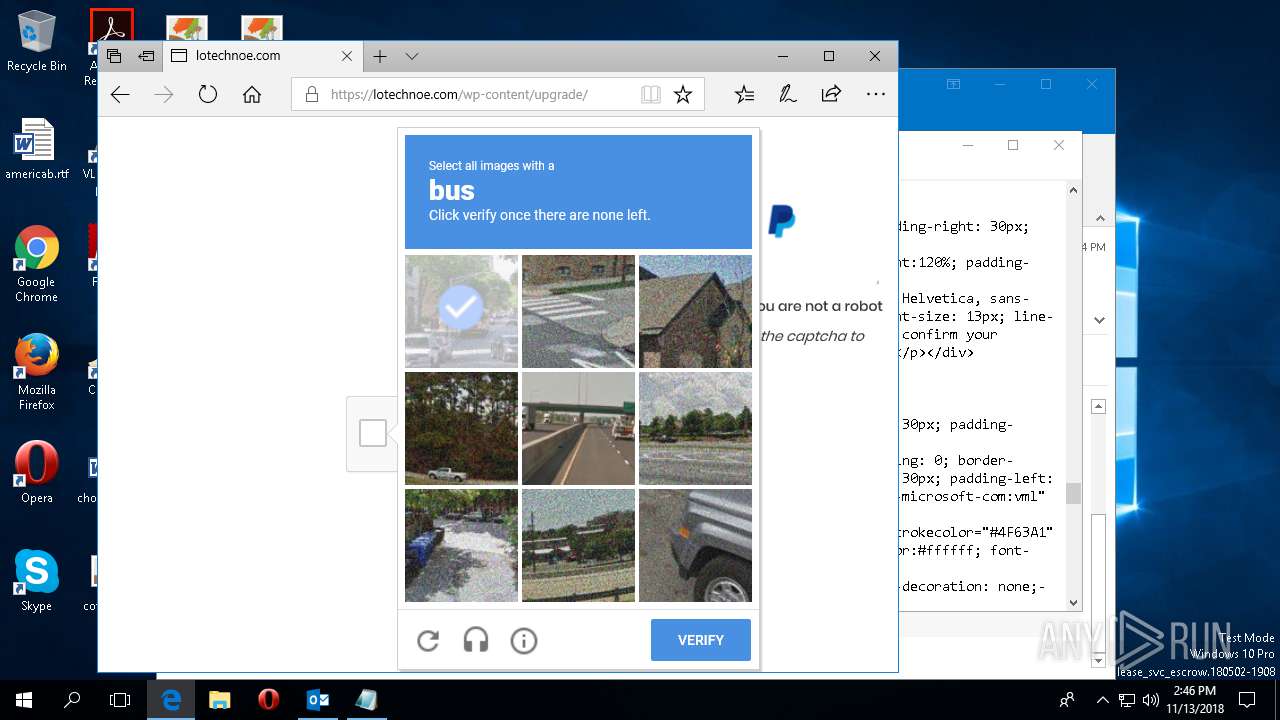Image resolution: width=1280 pixels, height=720 pixels.
Task: Open the Add notes pen icon
Action: point(788,95)
